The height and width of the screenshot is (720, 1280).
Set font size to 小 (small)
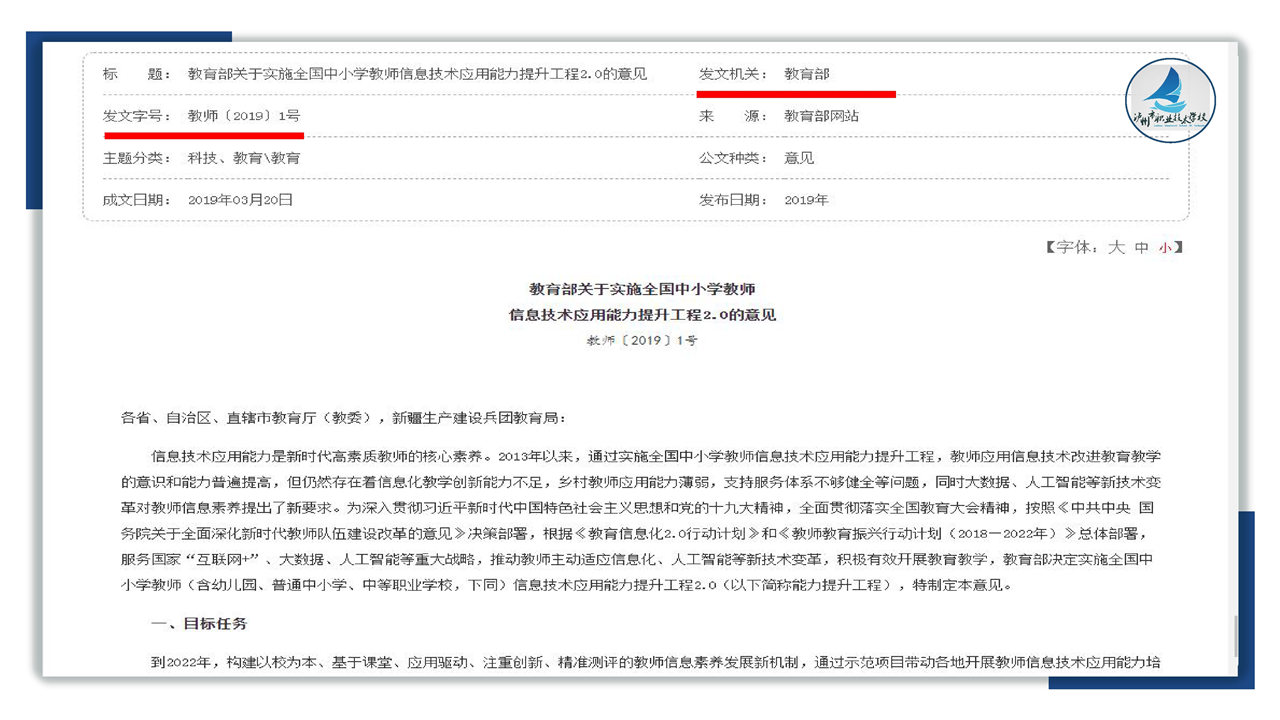[1164, 247]
